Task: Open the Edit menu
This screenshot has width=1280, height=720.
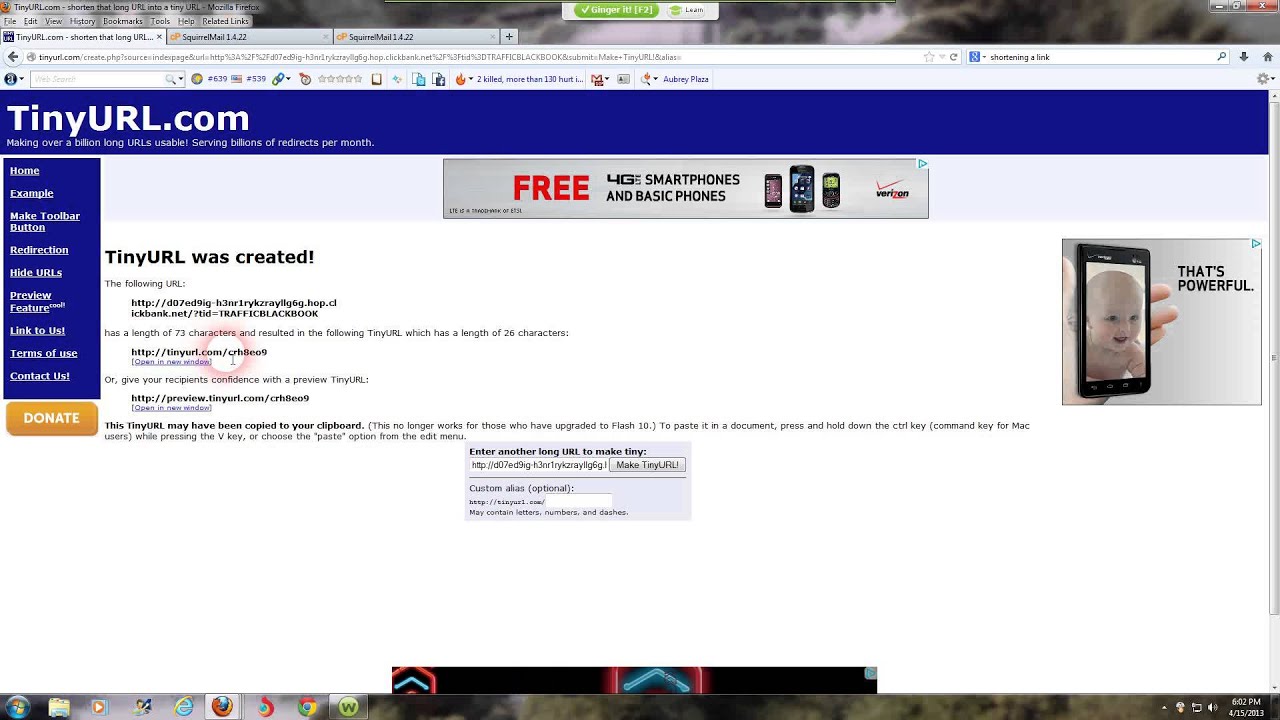Action: 30,21
